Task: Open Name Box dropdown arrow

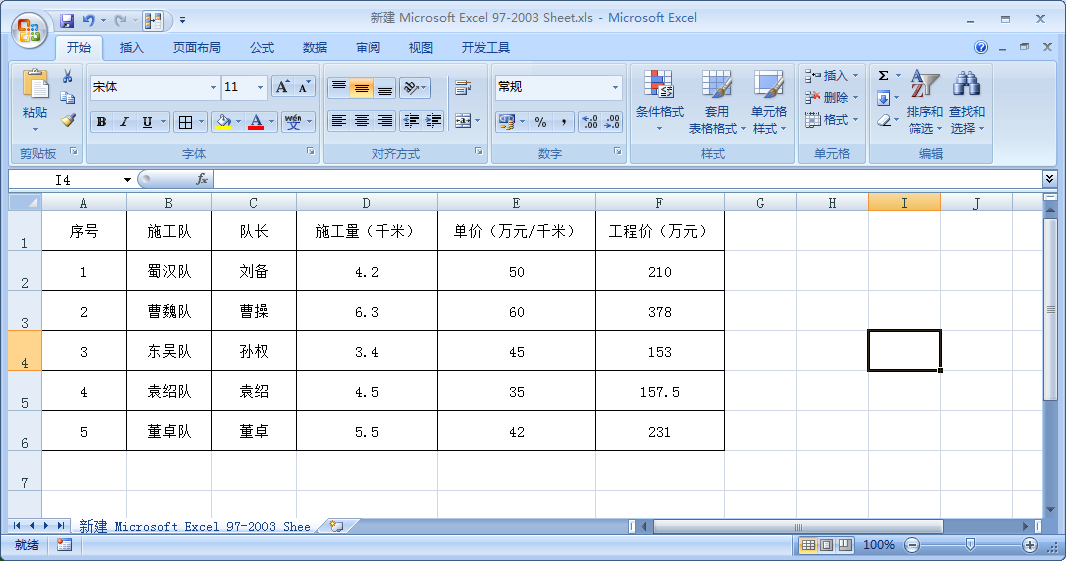Action: tap(127, 180)
